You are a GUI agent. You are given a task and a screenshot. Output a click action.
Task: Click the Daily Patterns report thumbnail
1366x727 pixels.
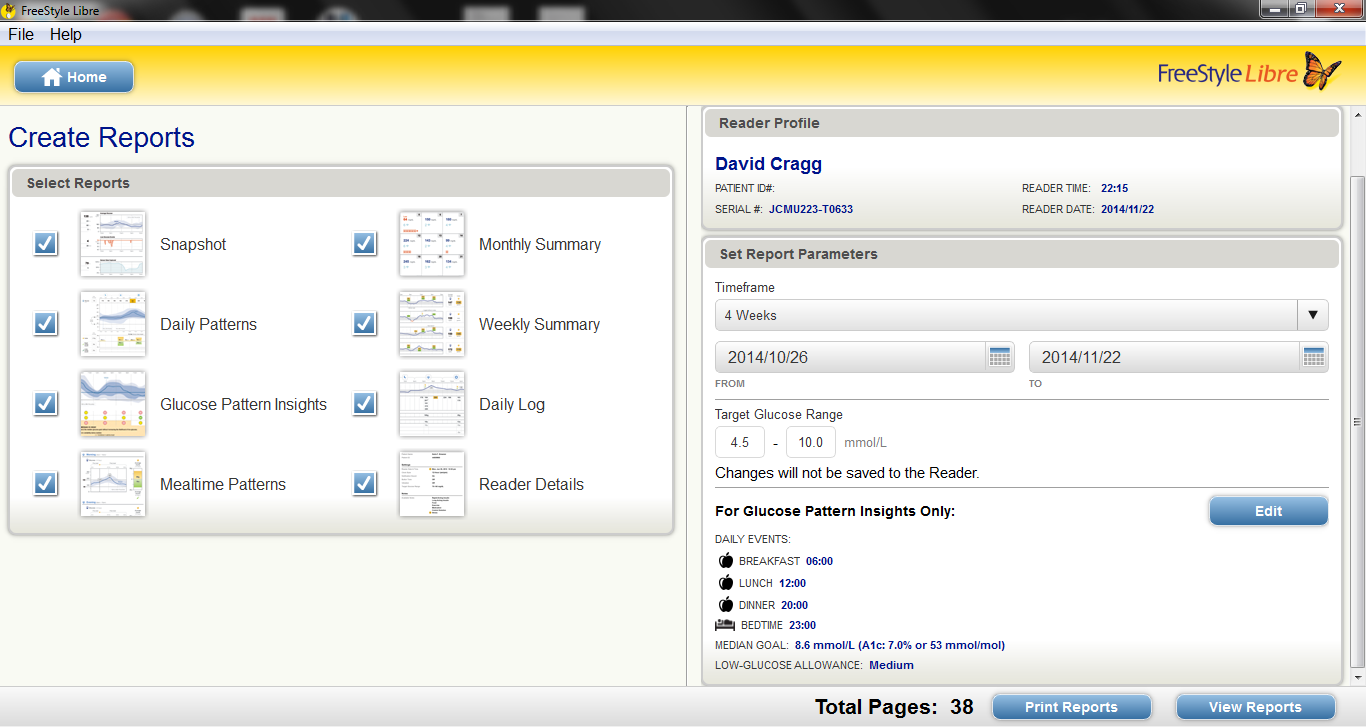113,324
